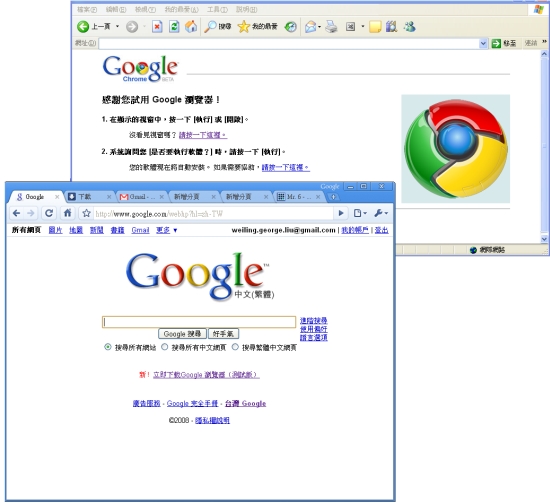The width and height of the screenshot is (550, 503).
Task: Select the Traditional Chinese pages radio button
Action: (235, 347)
